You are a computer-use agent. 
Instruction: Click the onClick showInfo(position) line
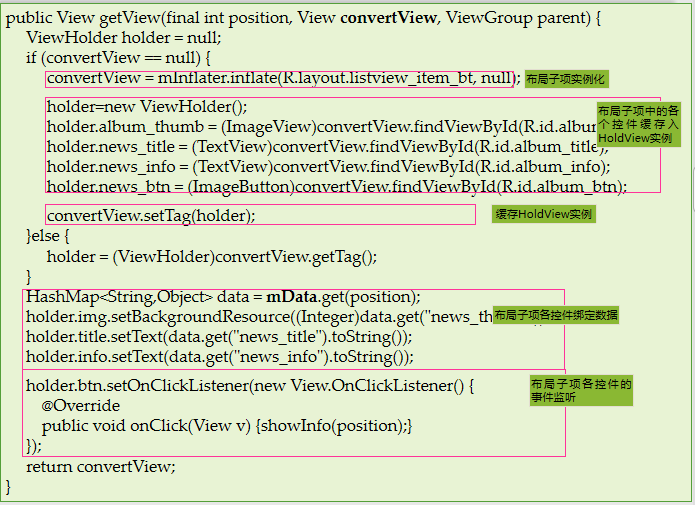point(227,426)
